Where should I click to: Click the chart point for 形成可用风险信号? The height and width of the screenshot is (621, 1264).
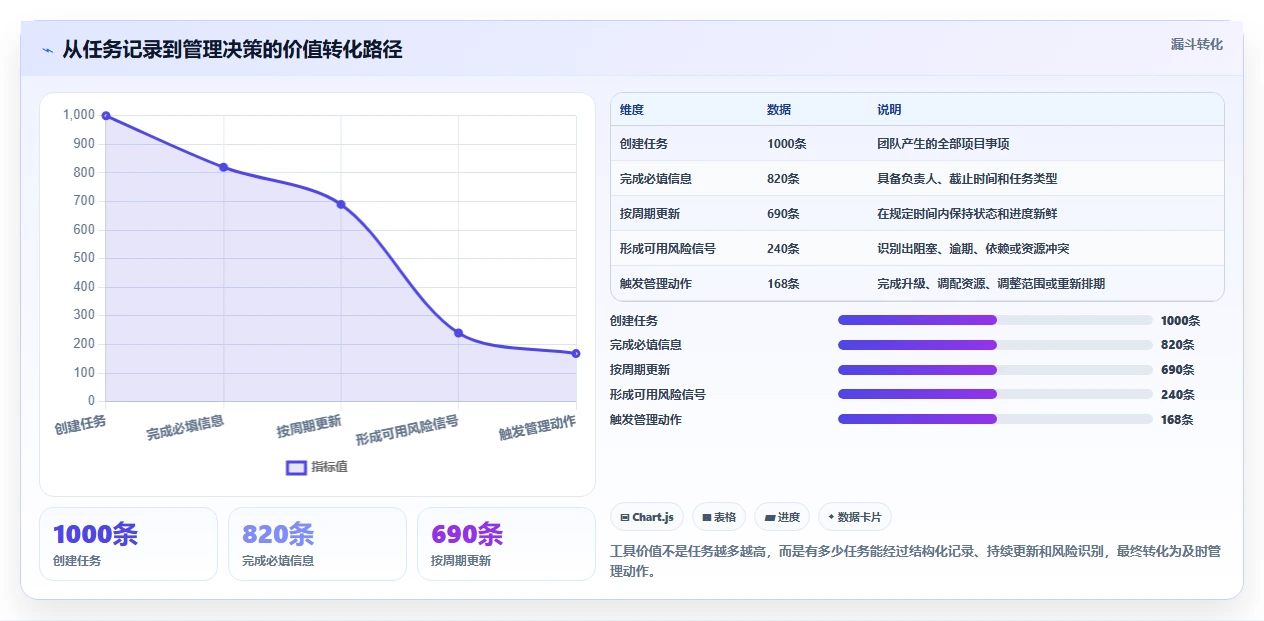pos(459,333)
